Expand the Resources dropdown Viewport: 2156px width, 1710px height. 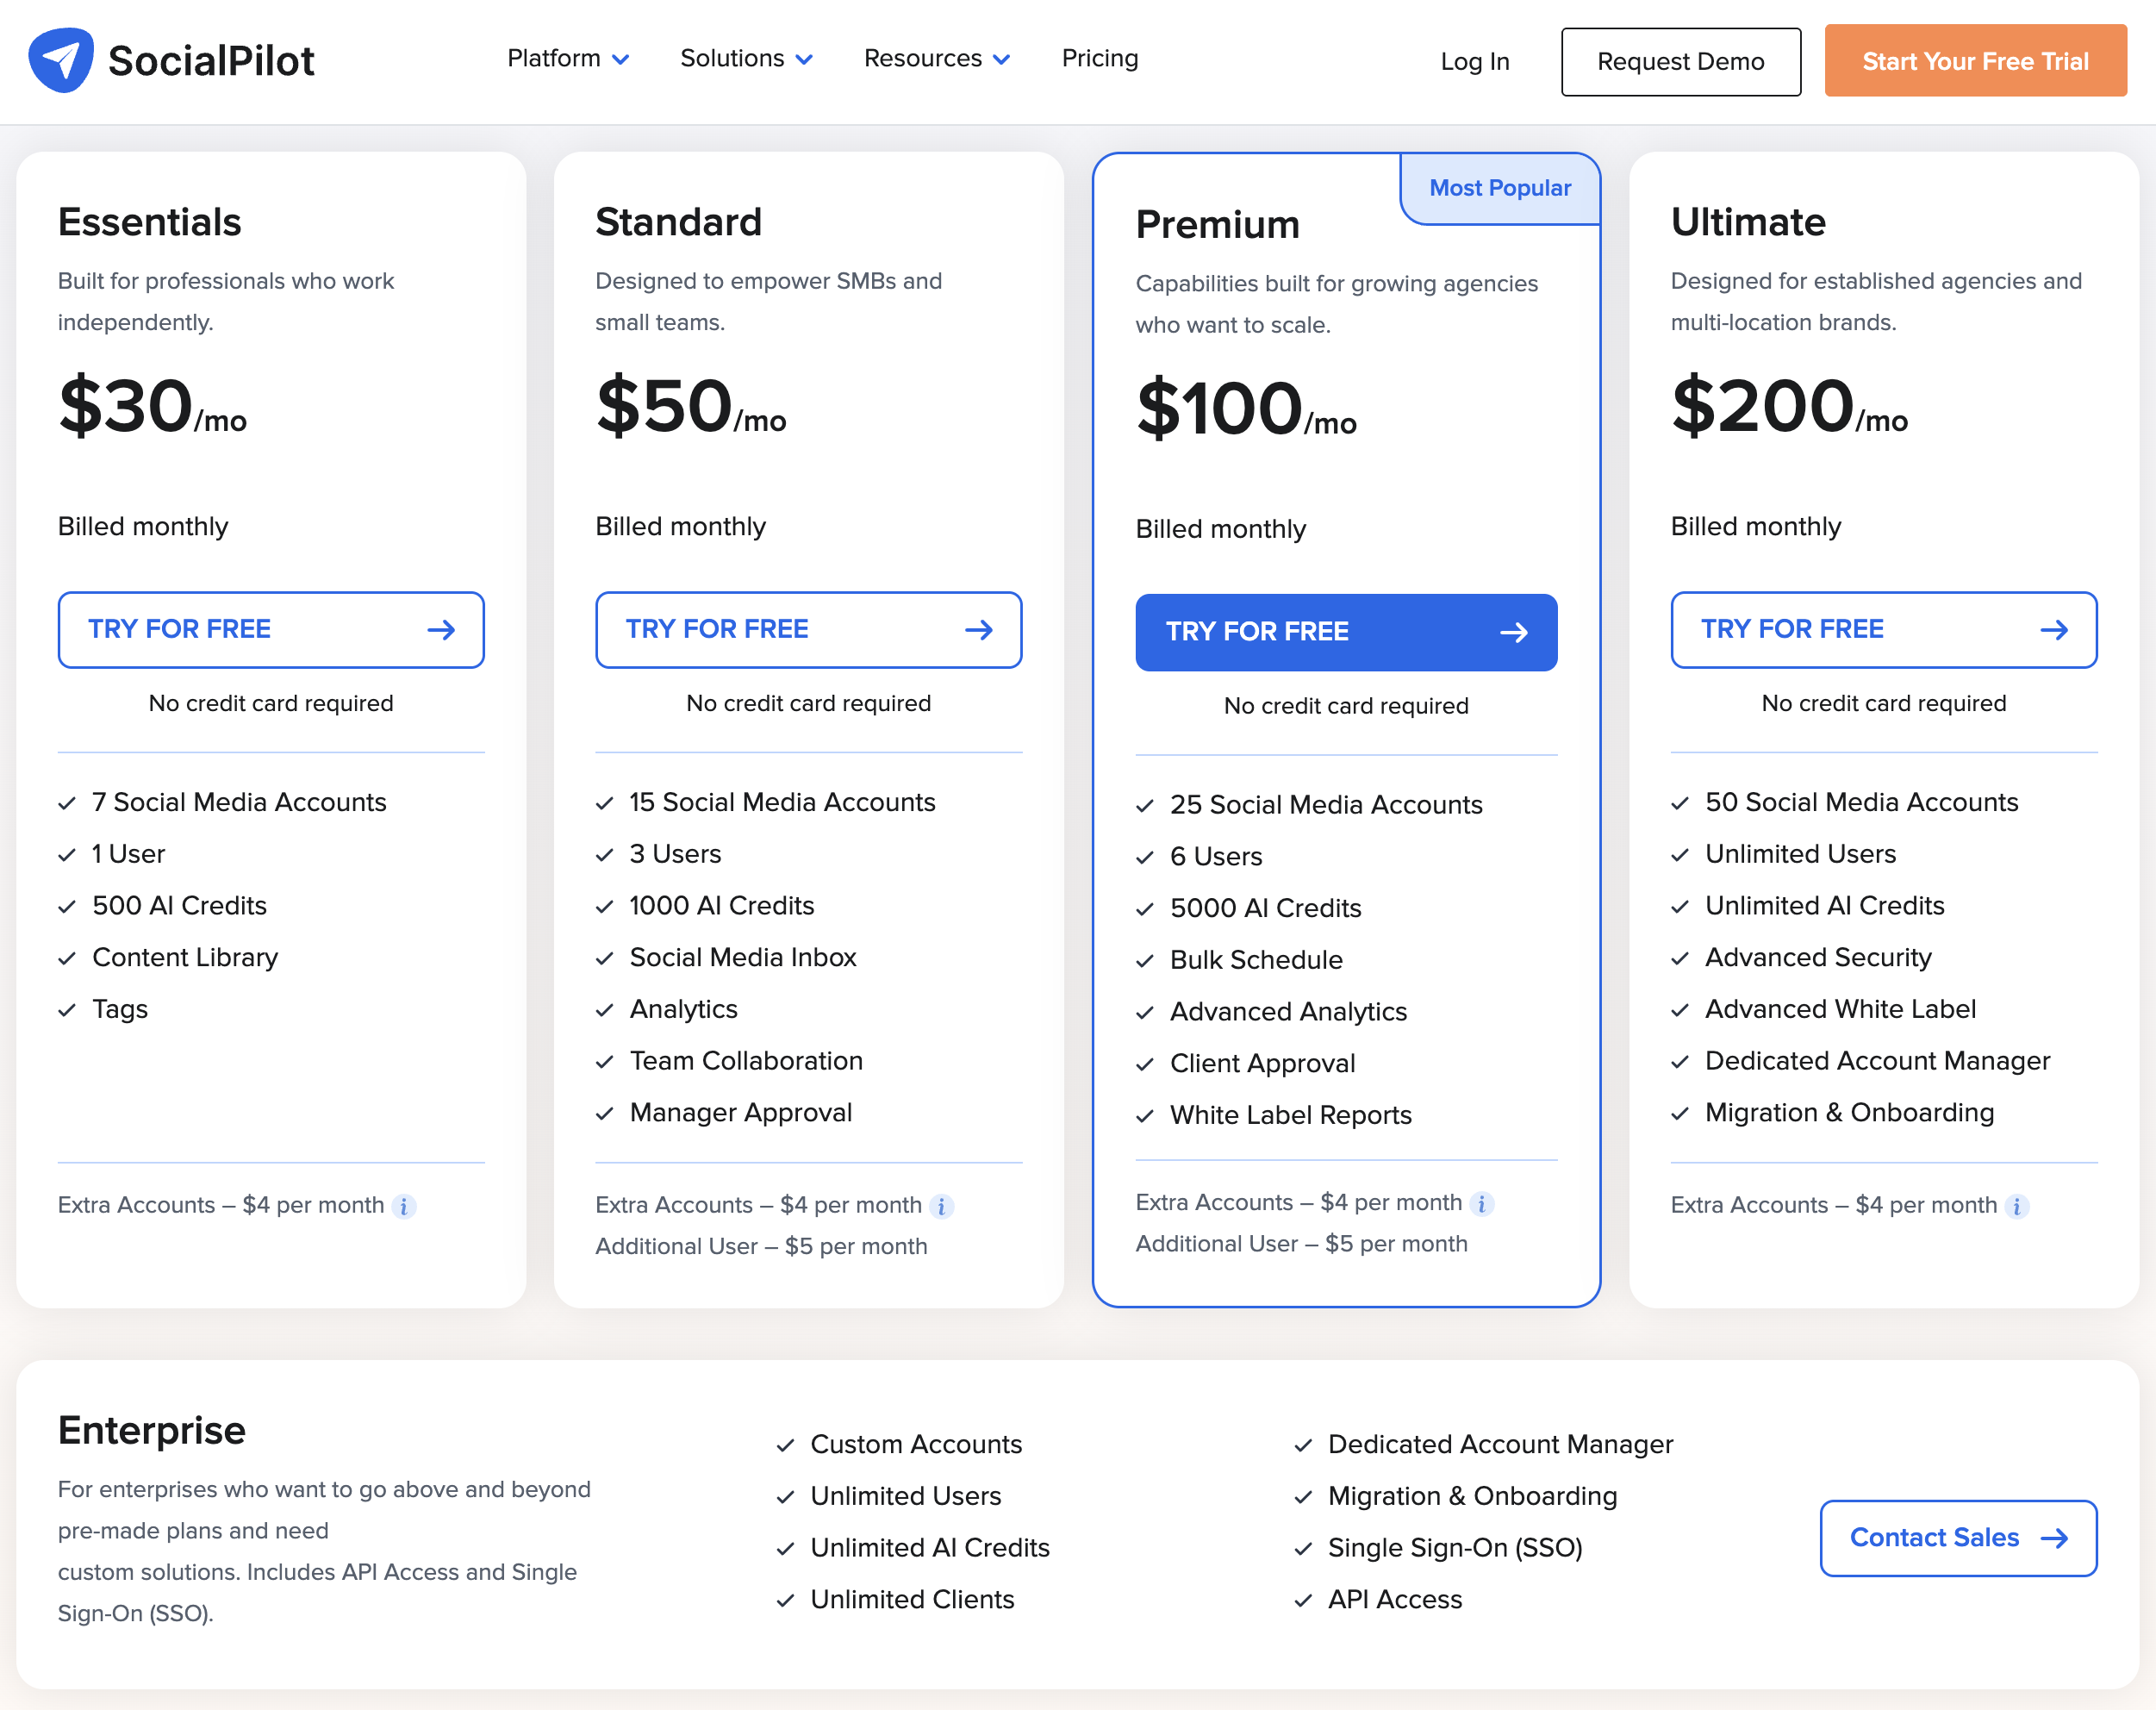935,59
